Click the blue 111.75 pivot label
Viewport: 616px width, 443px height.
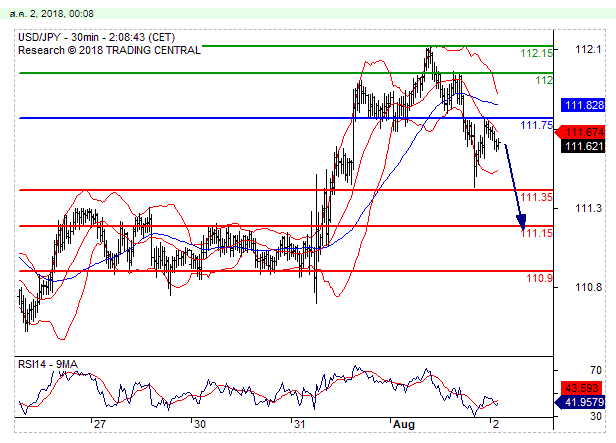pyautogui.click(x=536, y=125)
